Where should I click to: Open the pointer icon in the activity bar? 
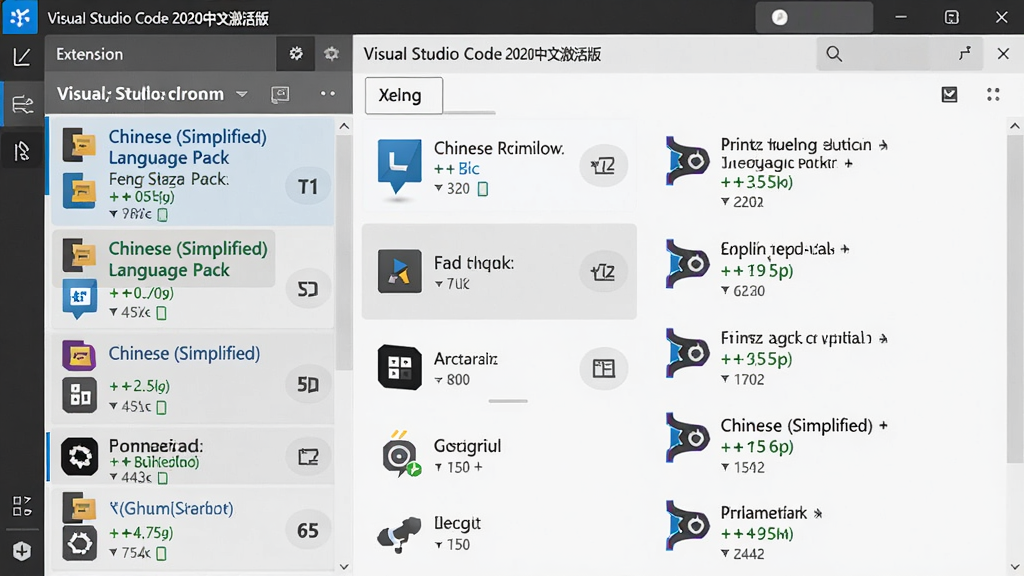22,152
